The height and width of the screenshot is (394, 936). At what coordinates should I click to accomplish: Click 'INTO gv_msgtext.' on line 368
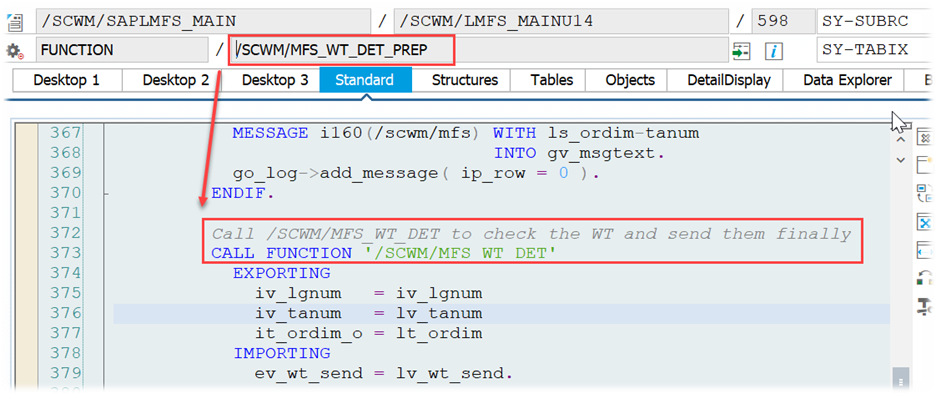(579, 153)
